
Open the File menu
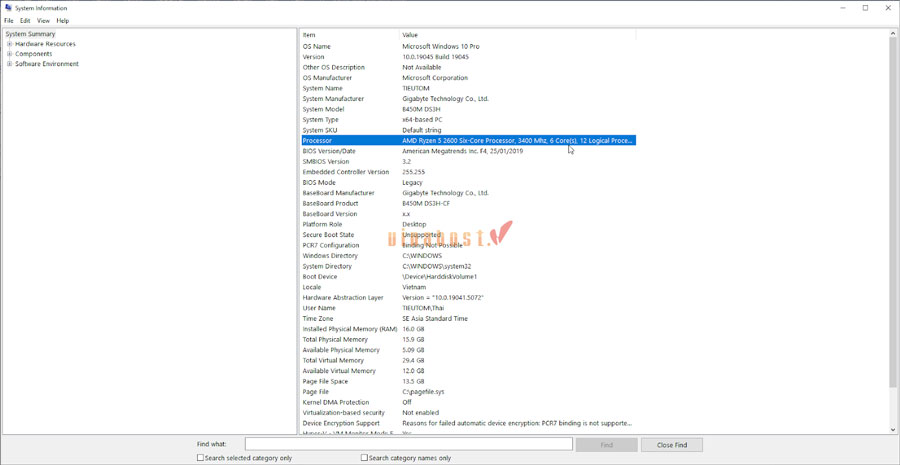[x=9, y=21]
